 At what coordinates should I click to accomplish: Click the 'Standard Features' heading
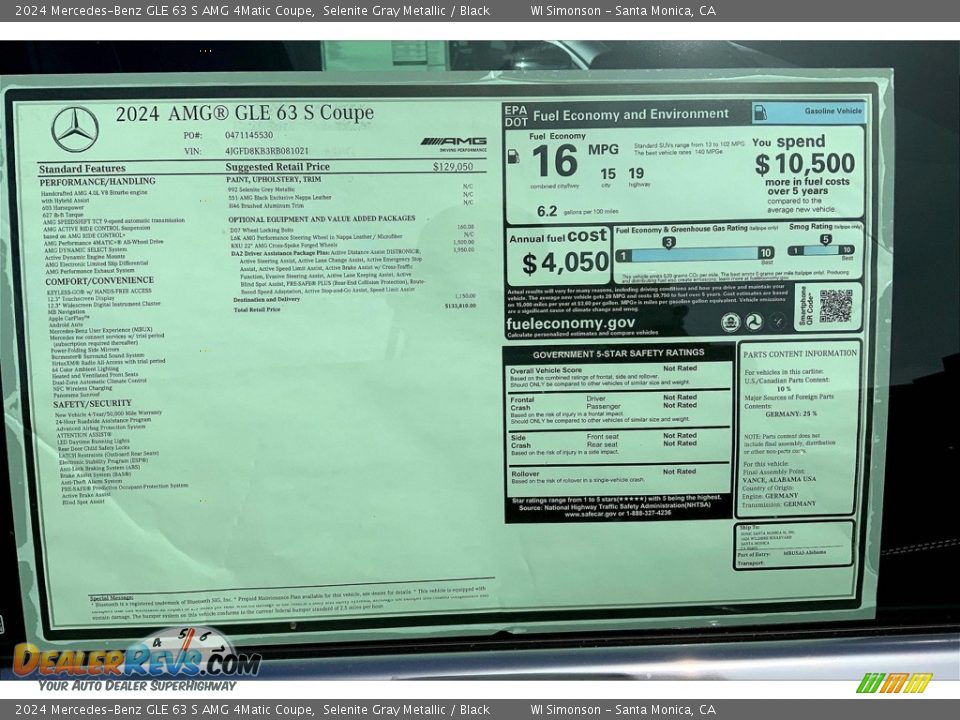click(x=82, y=168)
